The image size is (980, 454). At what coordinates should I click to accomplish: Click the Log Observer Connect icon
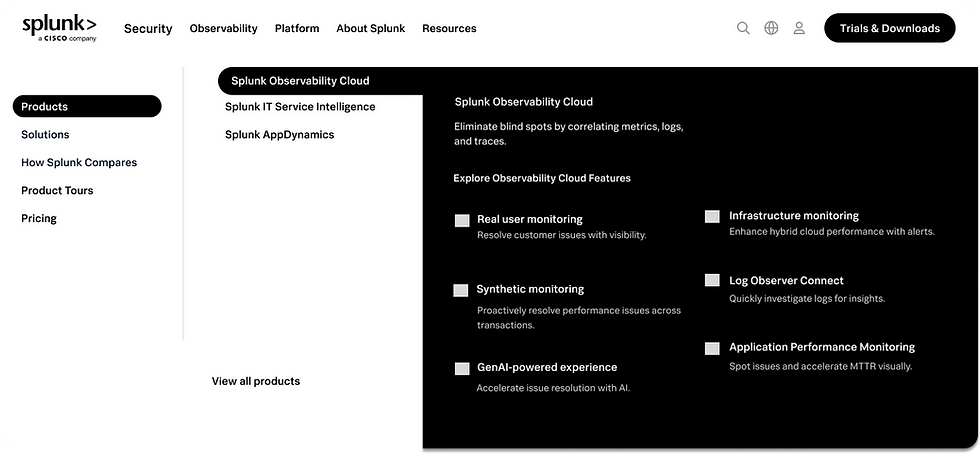(x=712, y=281)
